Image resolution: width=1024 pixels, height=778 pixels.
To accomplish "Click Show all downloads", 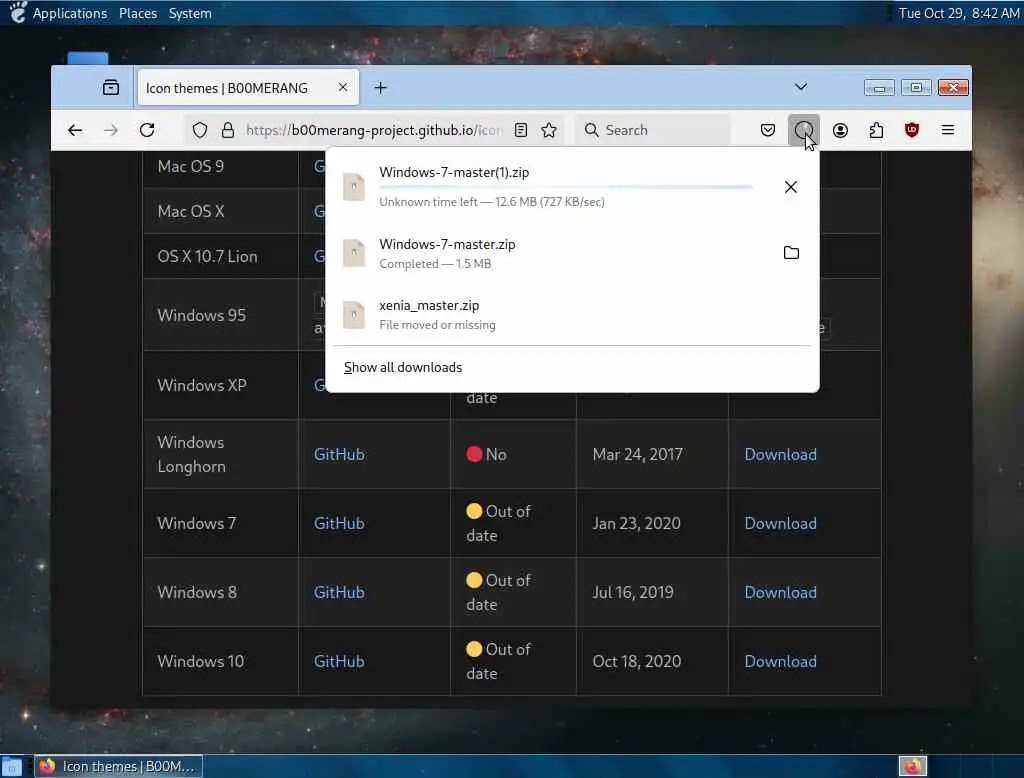I will 403,367.
